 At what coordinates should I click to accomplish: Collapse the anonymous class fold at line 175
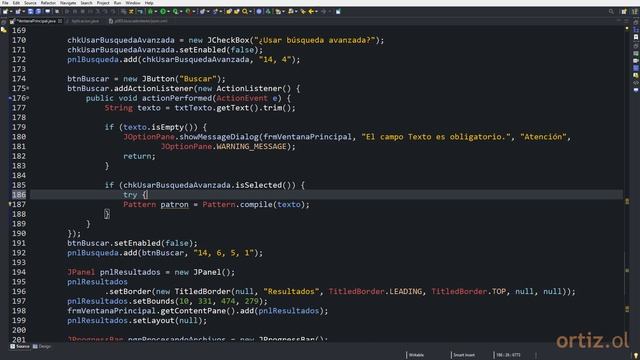click(x=28, y=88)
